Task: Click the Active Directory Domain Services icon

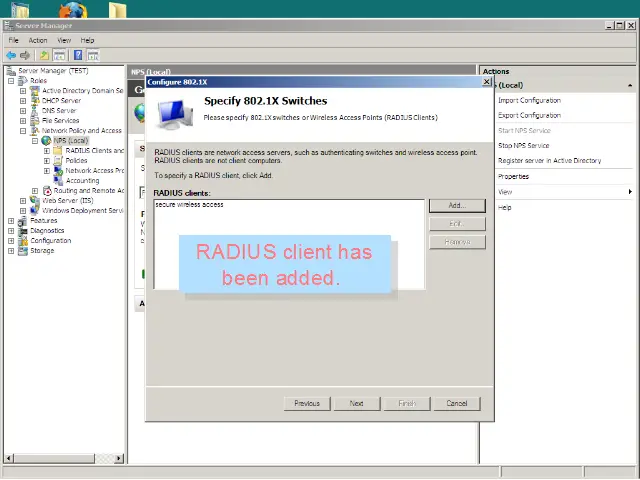Action: click(35, 91)
